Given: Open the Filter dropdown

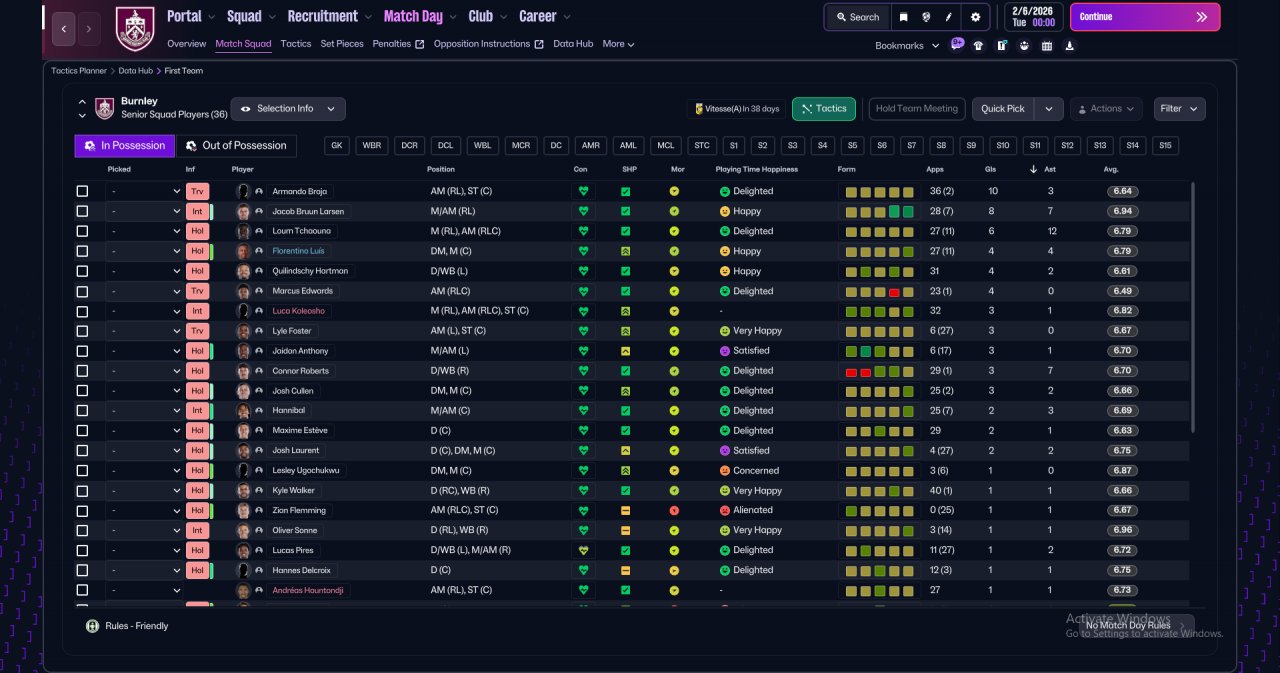Looking at the screenshot, I should [1180, 109].
